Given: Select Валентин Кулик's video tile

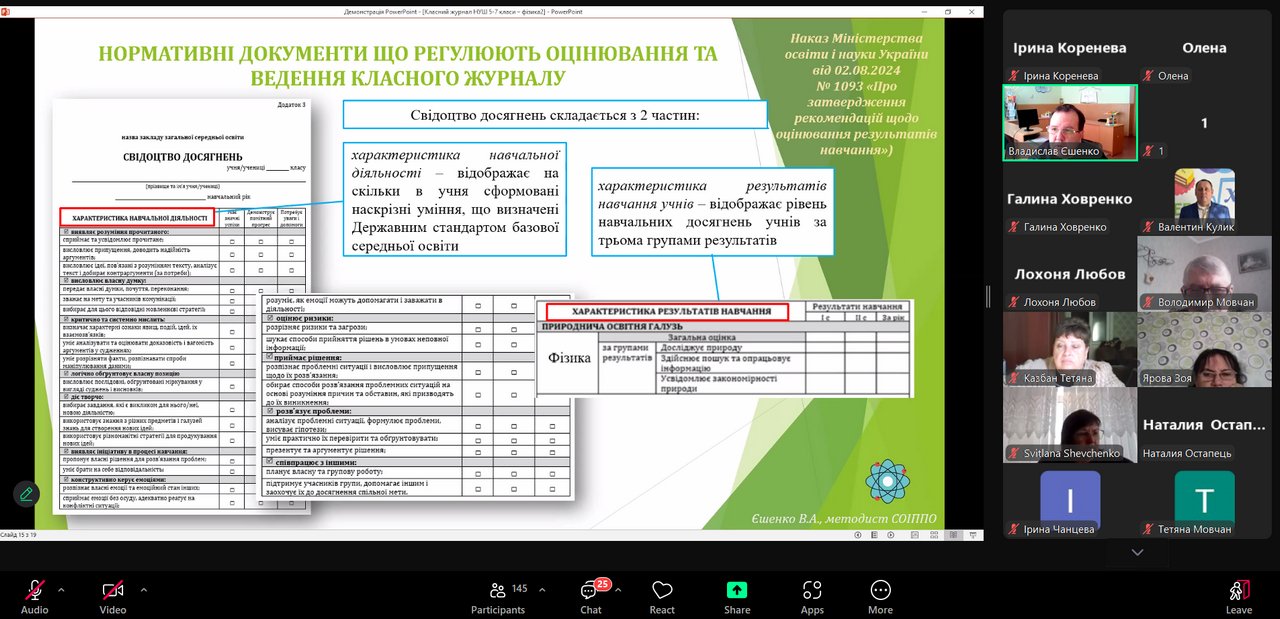Looking at the screenshot, I should [x=1204, y=198].
